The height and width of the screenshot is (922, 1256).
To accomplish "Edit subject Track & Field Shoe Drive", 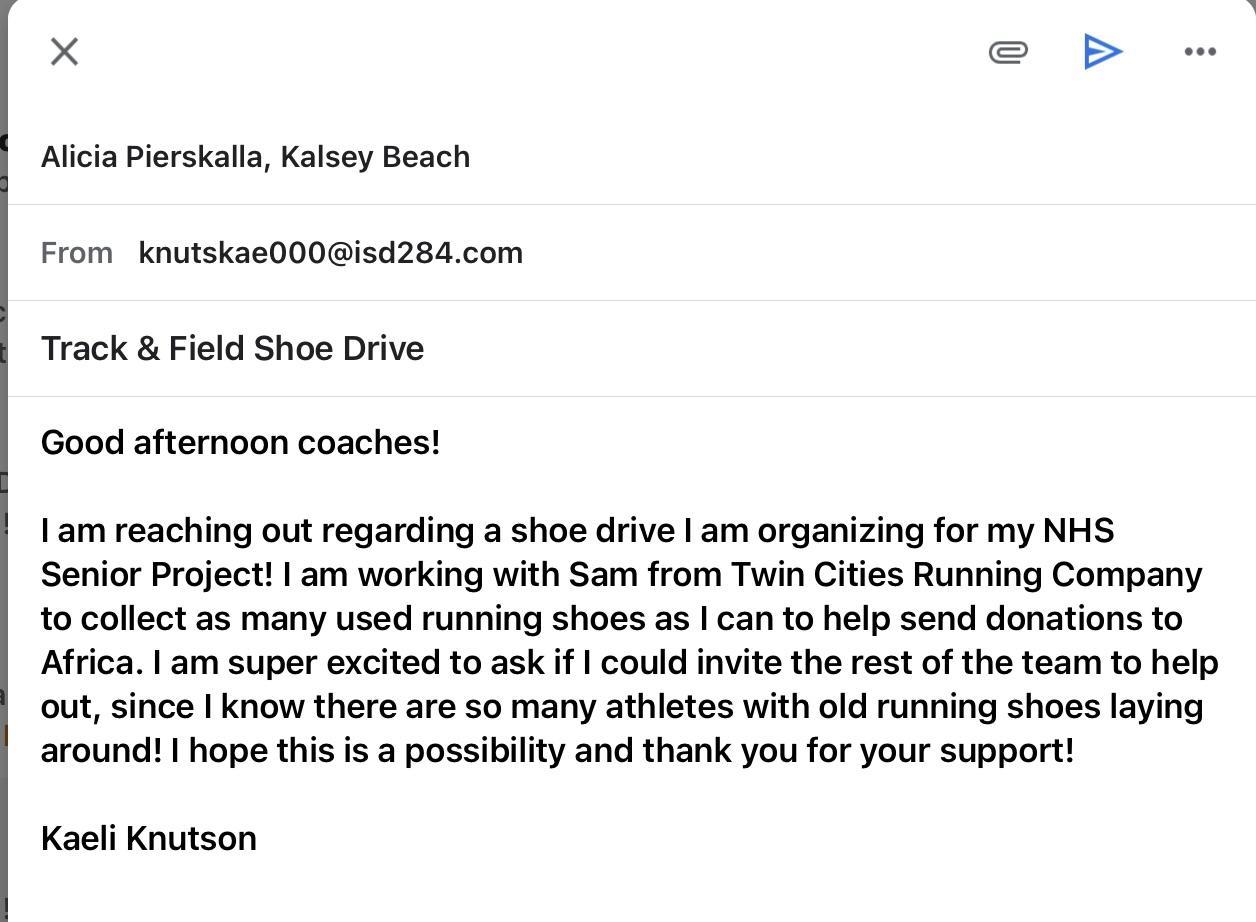I will [x=232, y=349].
